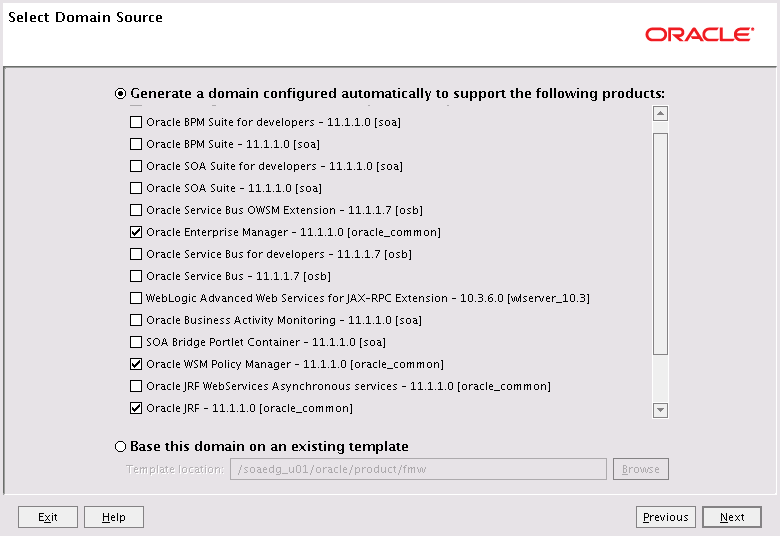Check Oracle JRF WebServices Asynchronous services
This screenshot has width=780, height=536.
coord(136,386)
